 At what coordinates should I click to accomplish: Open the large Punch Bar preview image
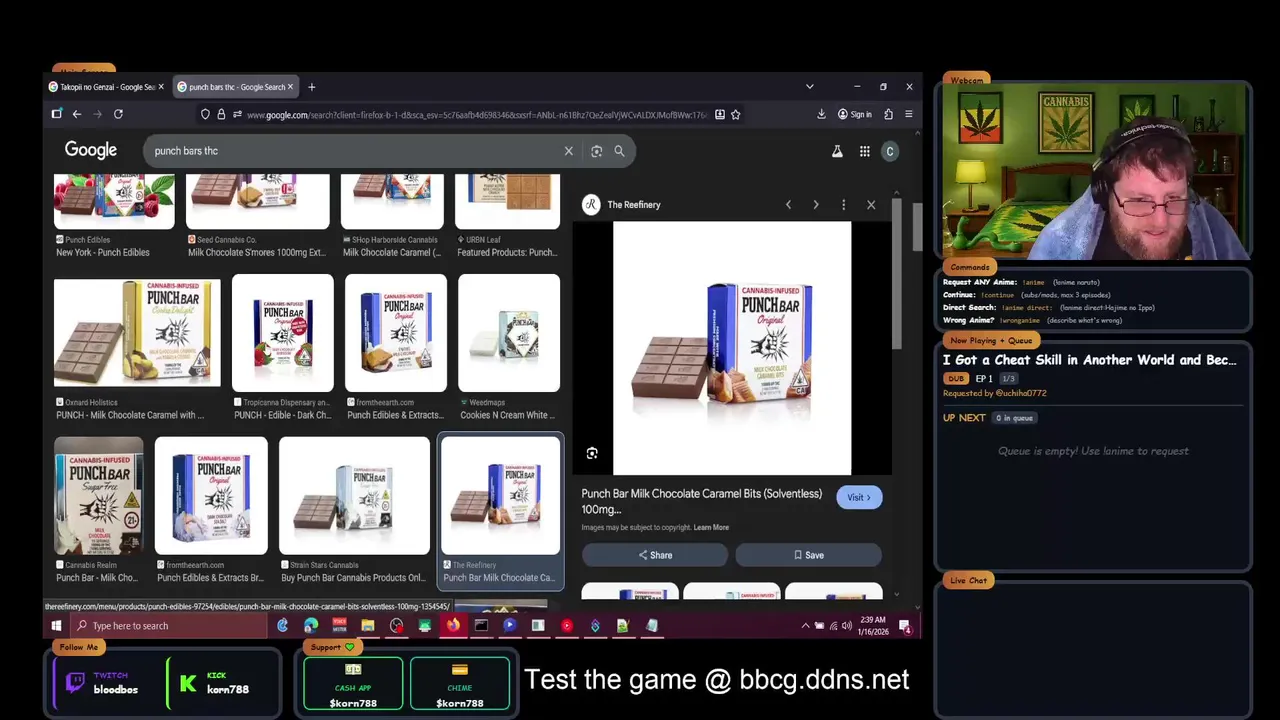tap(732, 348)
